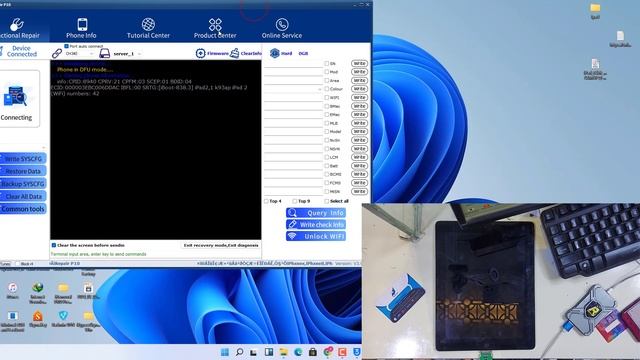Click the Clear All Data button
This screenshot has height=360, width=640.
[23, 196]
